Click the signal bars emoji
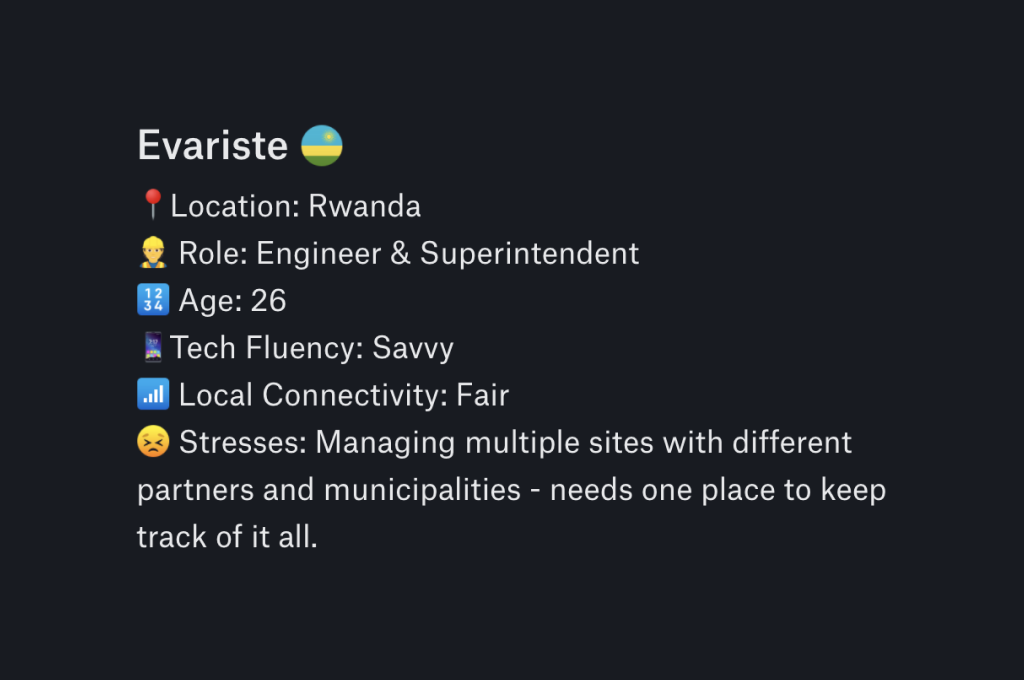 point(153,395)
